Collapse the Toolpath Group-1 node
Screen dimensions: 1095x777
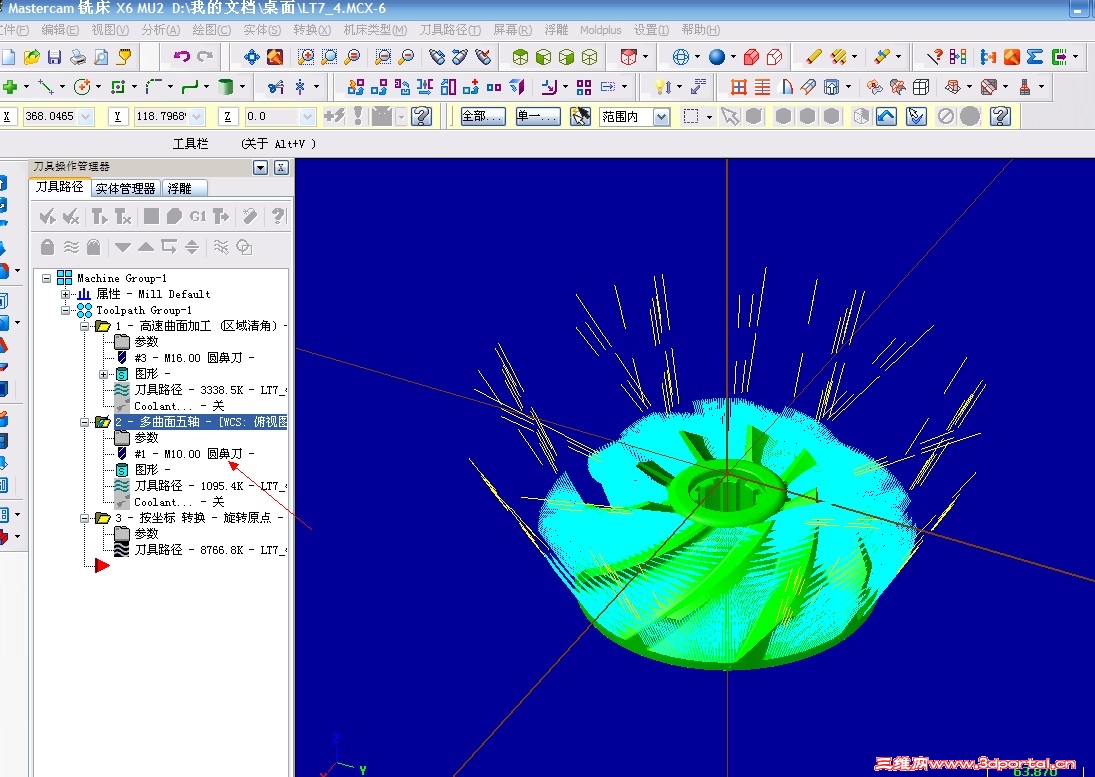[66, 310]
